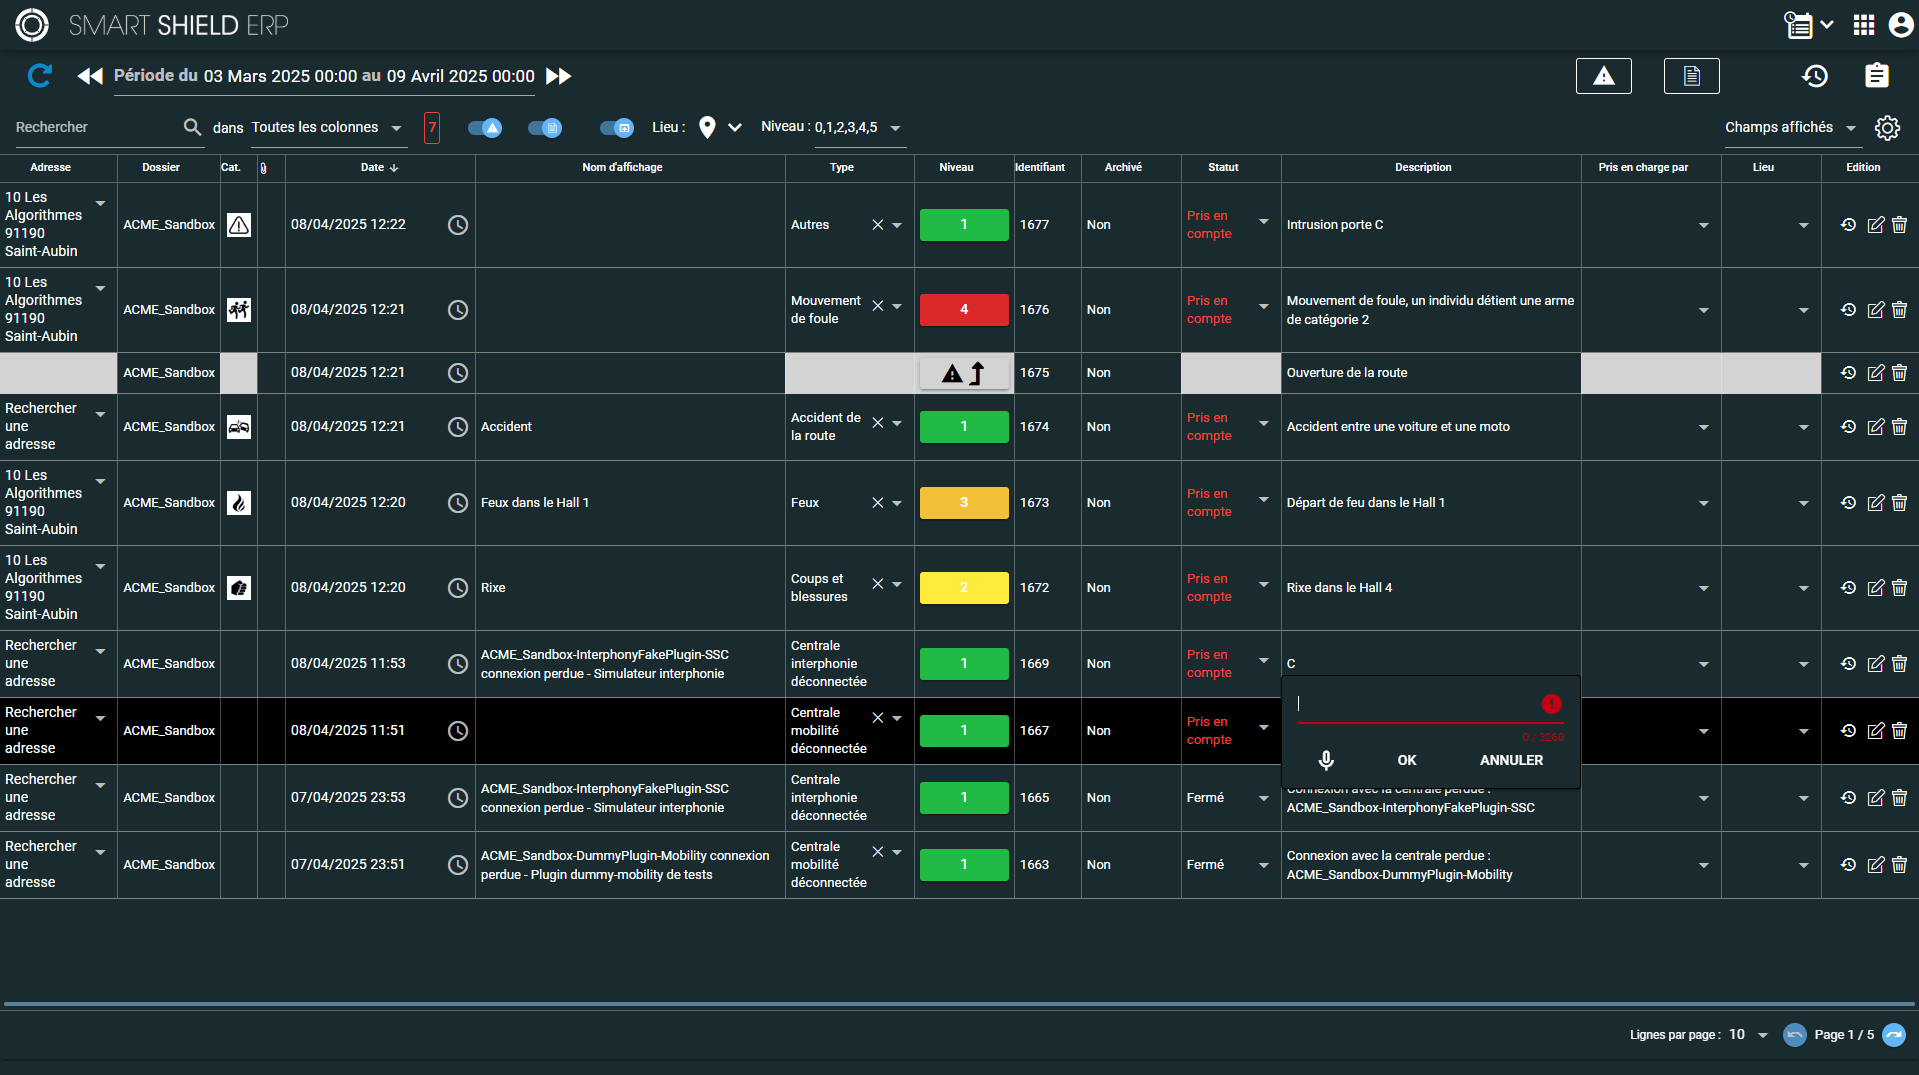This screenshot has height=1075, width=1919.
Task: Toggle the third filter switch before Lieu
Action: pyautogui.click(x=616, y=127)
